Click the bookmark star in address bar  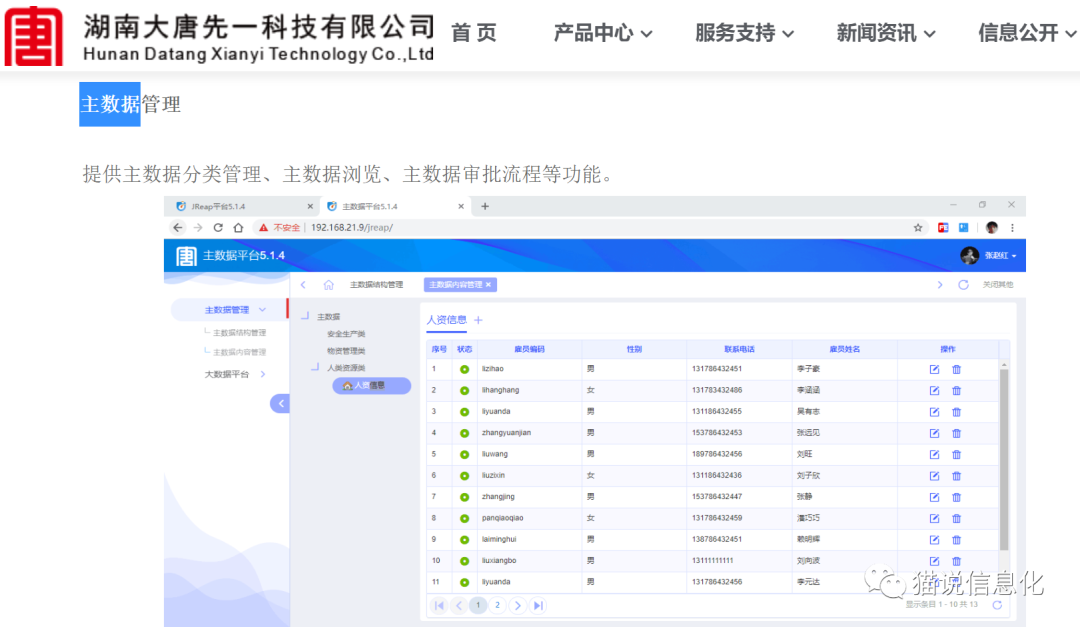[x=918, y=227]
